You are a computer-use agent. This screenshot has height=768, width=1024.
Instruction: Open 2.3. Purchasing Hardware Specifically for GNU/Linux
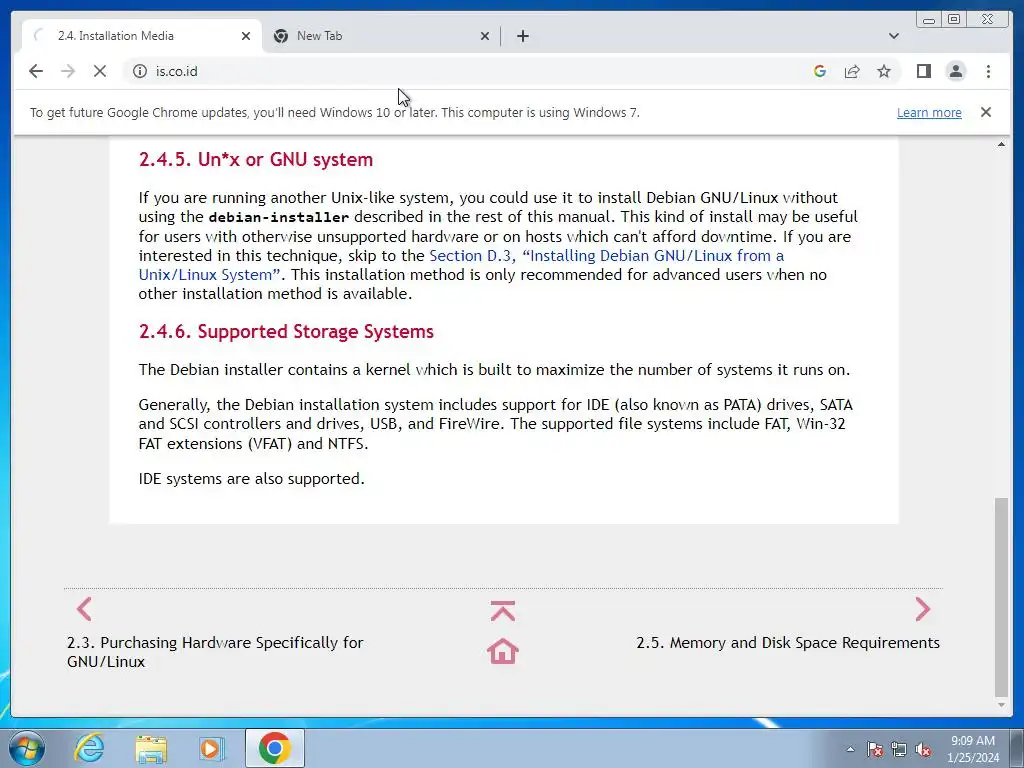tap(215, 652)
